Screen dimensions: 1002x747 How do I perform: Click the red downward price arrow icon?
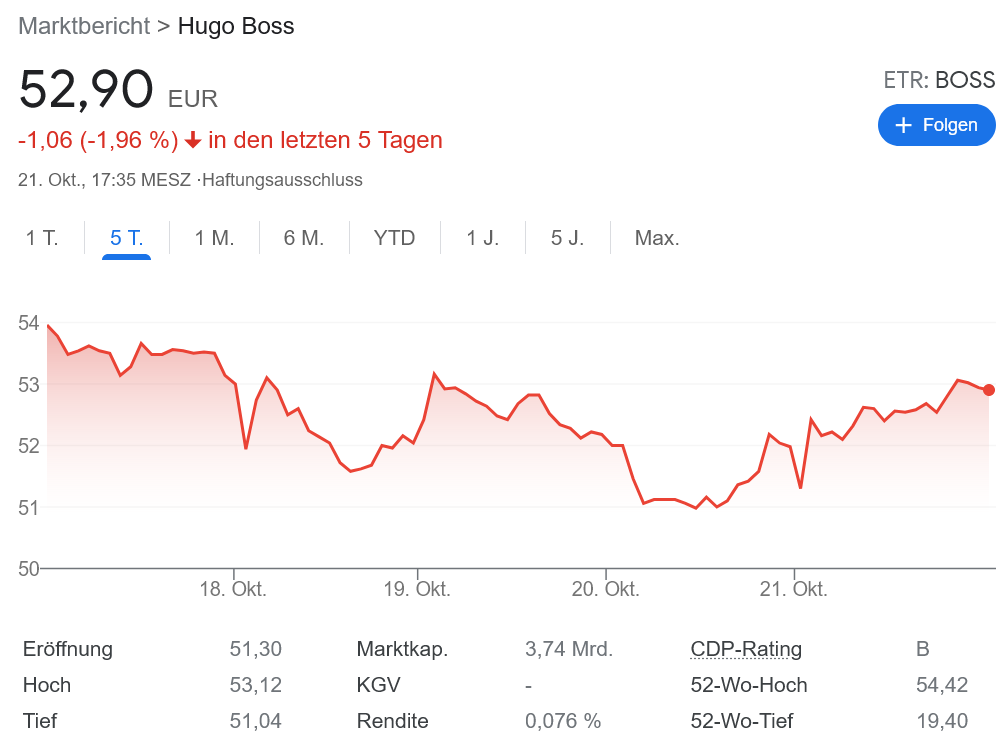(x=190, y=140)
